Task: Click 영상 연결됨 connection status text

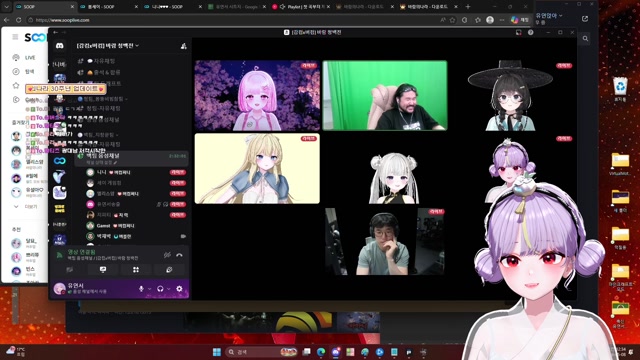Action: pyautogui.click(x=82, y=252)
